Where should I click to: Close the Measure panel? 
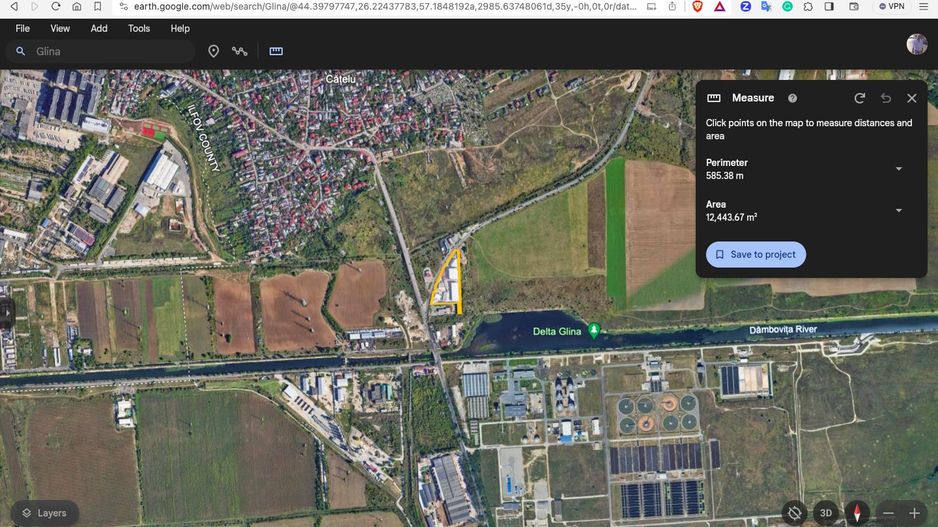click(x=912, y=98)
